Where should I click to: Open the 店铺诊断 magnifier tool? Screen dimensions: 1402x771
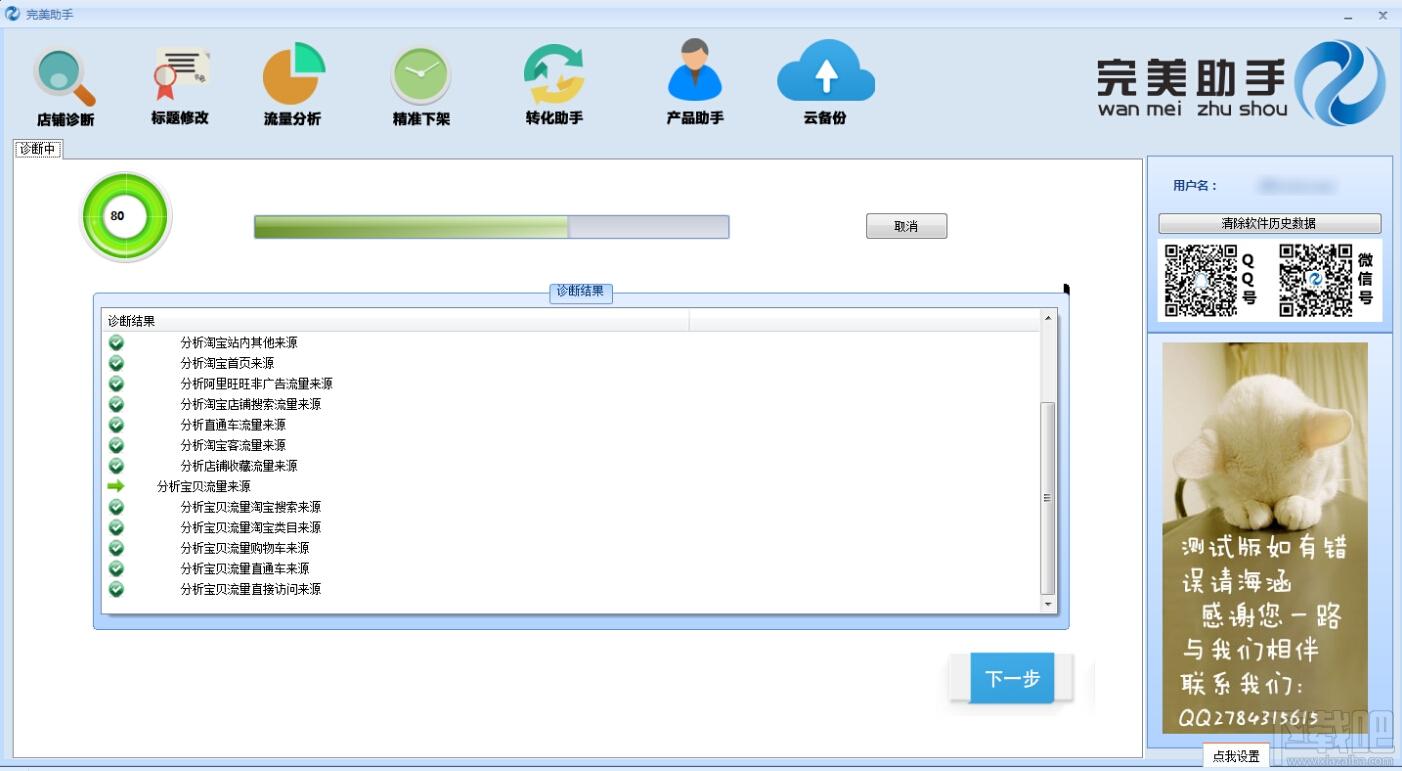[x=65, y=87]
